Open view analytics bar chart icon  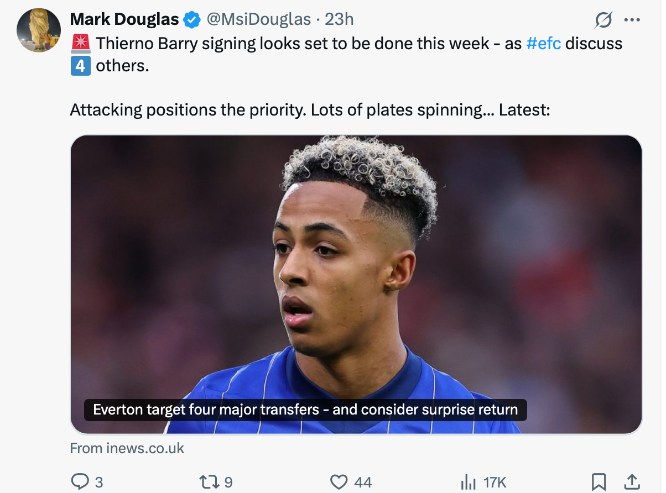click(x=468, y=482)
